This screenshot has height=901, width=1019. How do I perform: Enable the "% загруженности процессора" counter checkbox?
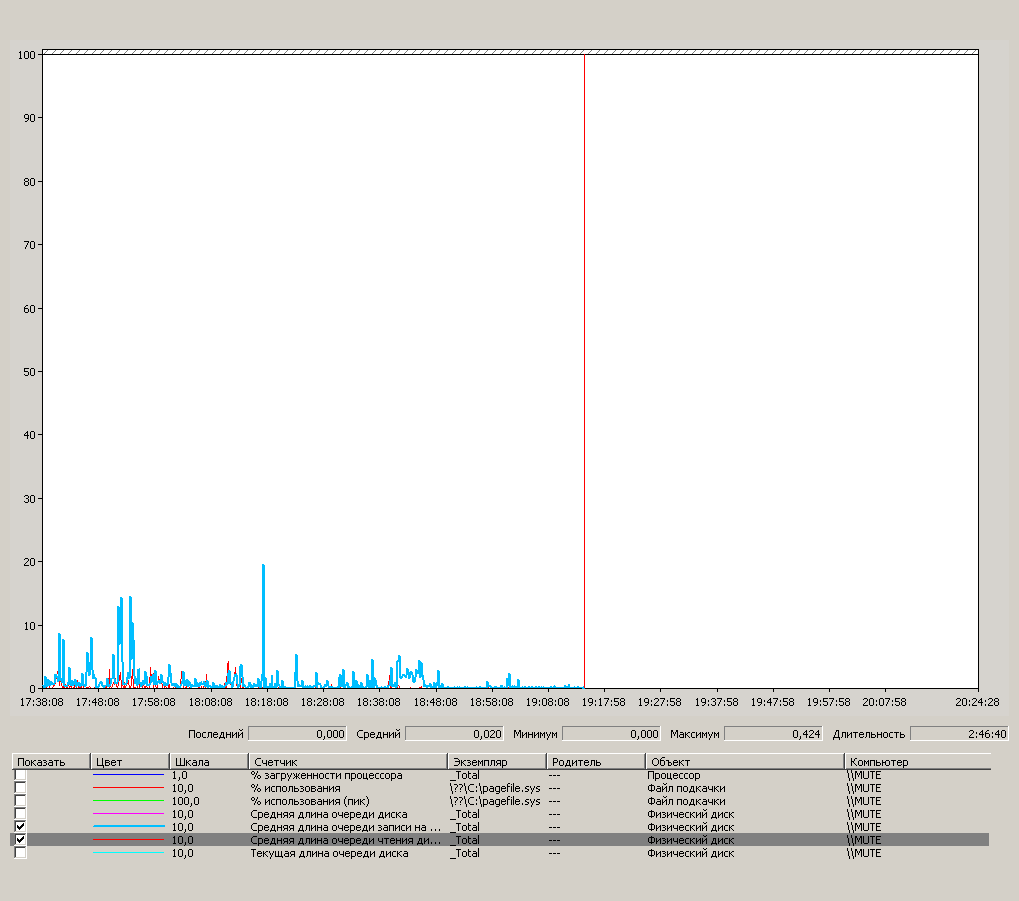click(x=20, y=775)
